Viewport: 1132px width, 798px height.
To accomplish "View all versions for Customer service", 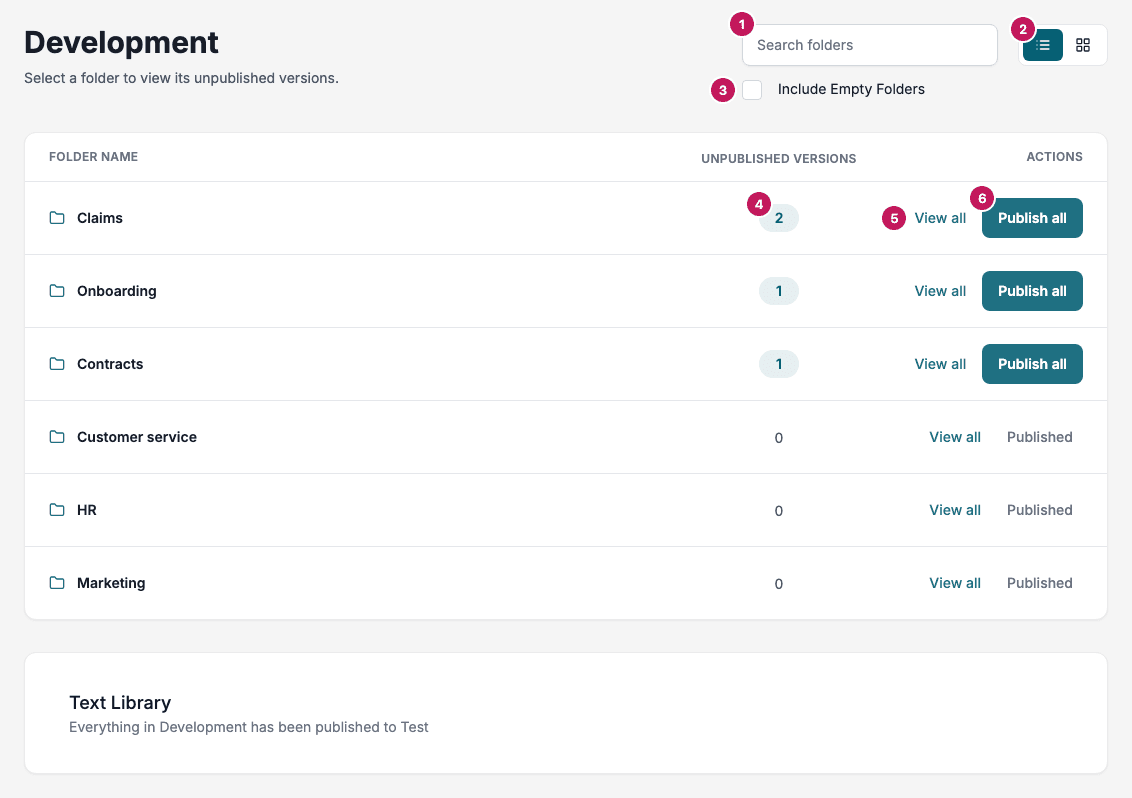I will [x=954, y=437].
